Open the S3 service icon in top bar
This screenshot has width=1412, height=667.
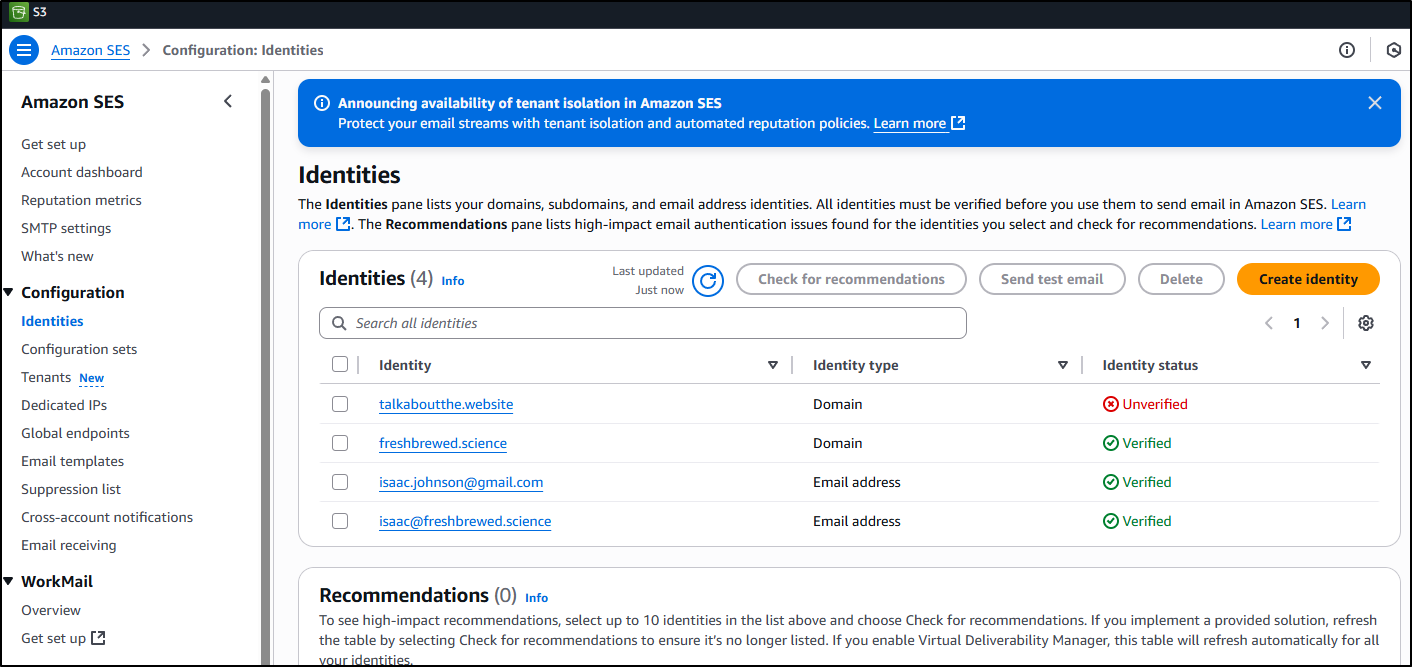[x=18, y=12]
